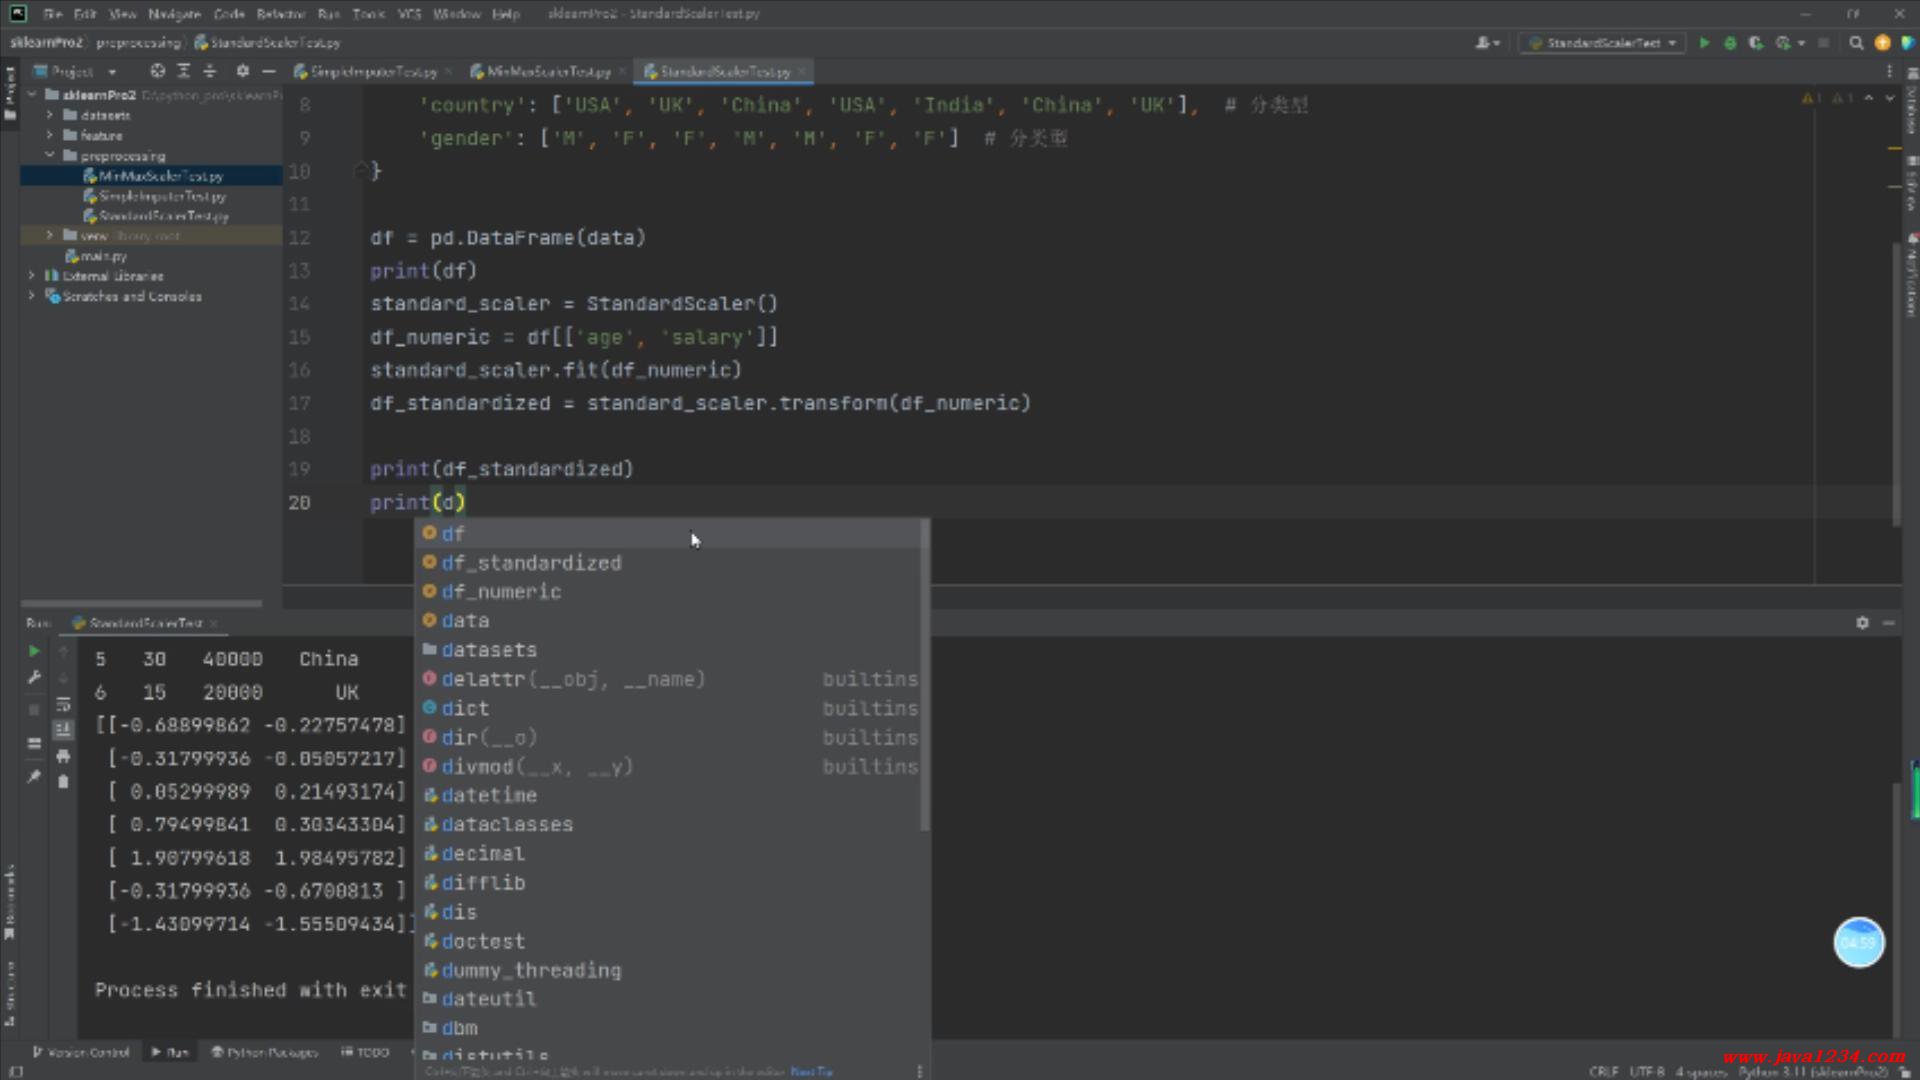Image resolution: width=1920 pixels, height=1080 pixels.
Task: Open StandardScalerTest run configuration dropdown
Action: (1604, 43)
